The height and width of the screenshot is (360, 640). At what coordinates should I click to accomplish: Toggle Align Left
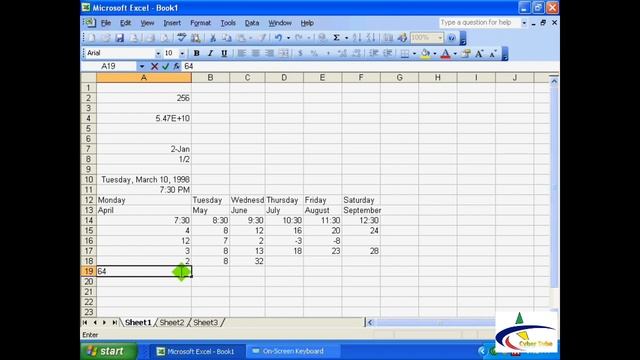pos(242,53)
